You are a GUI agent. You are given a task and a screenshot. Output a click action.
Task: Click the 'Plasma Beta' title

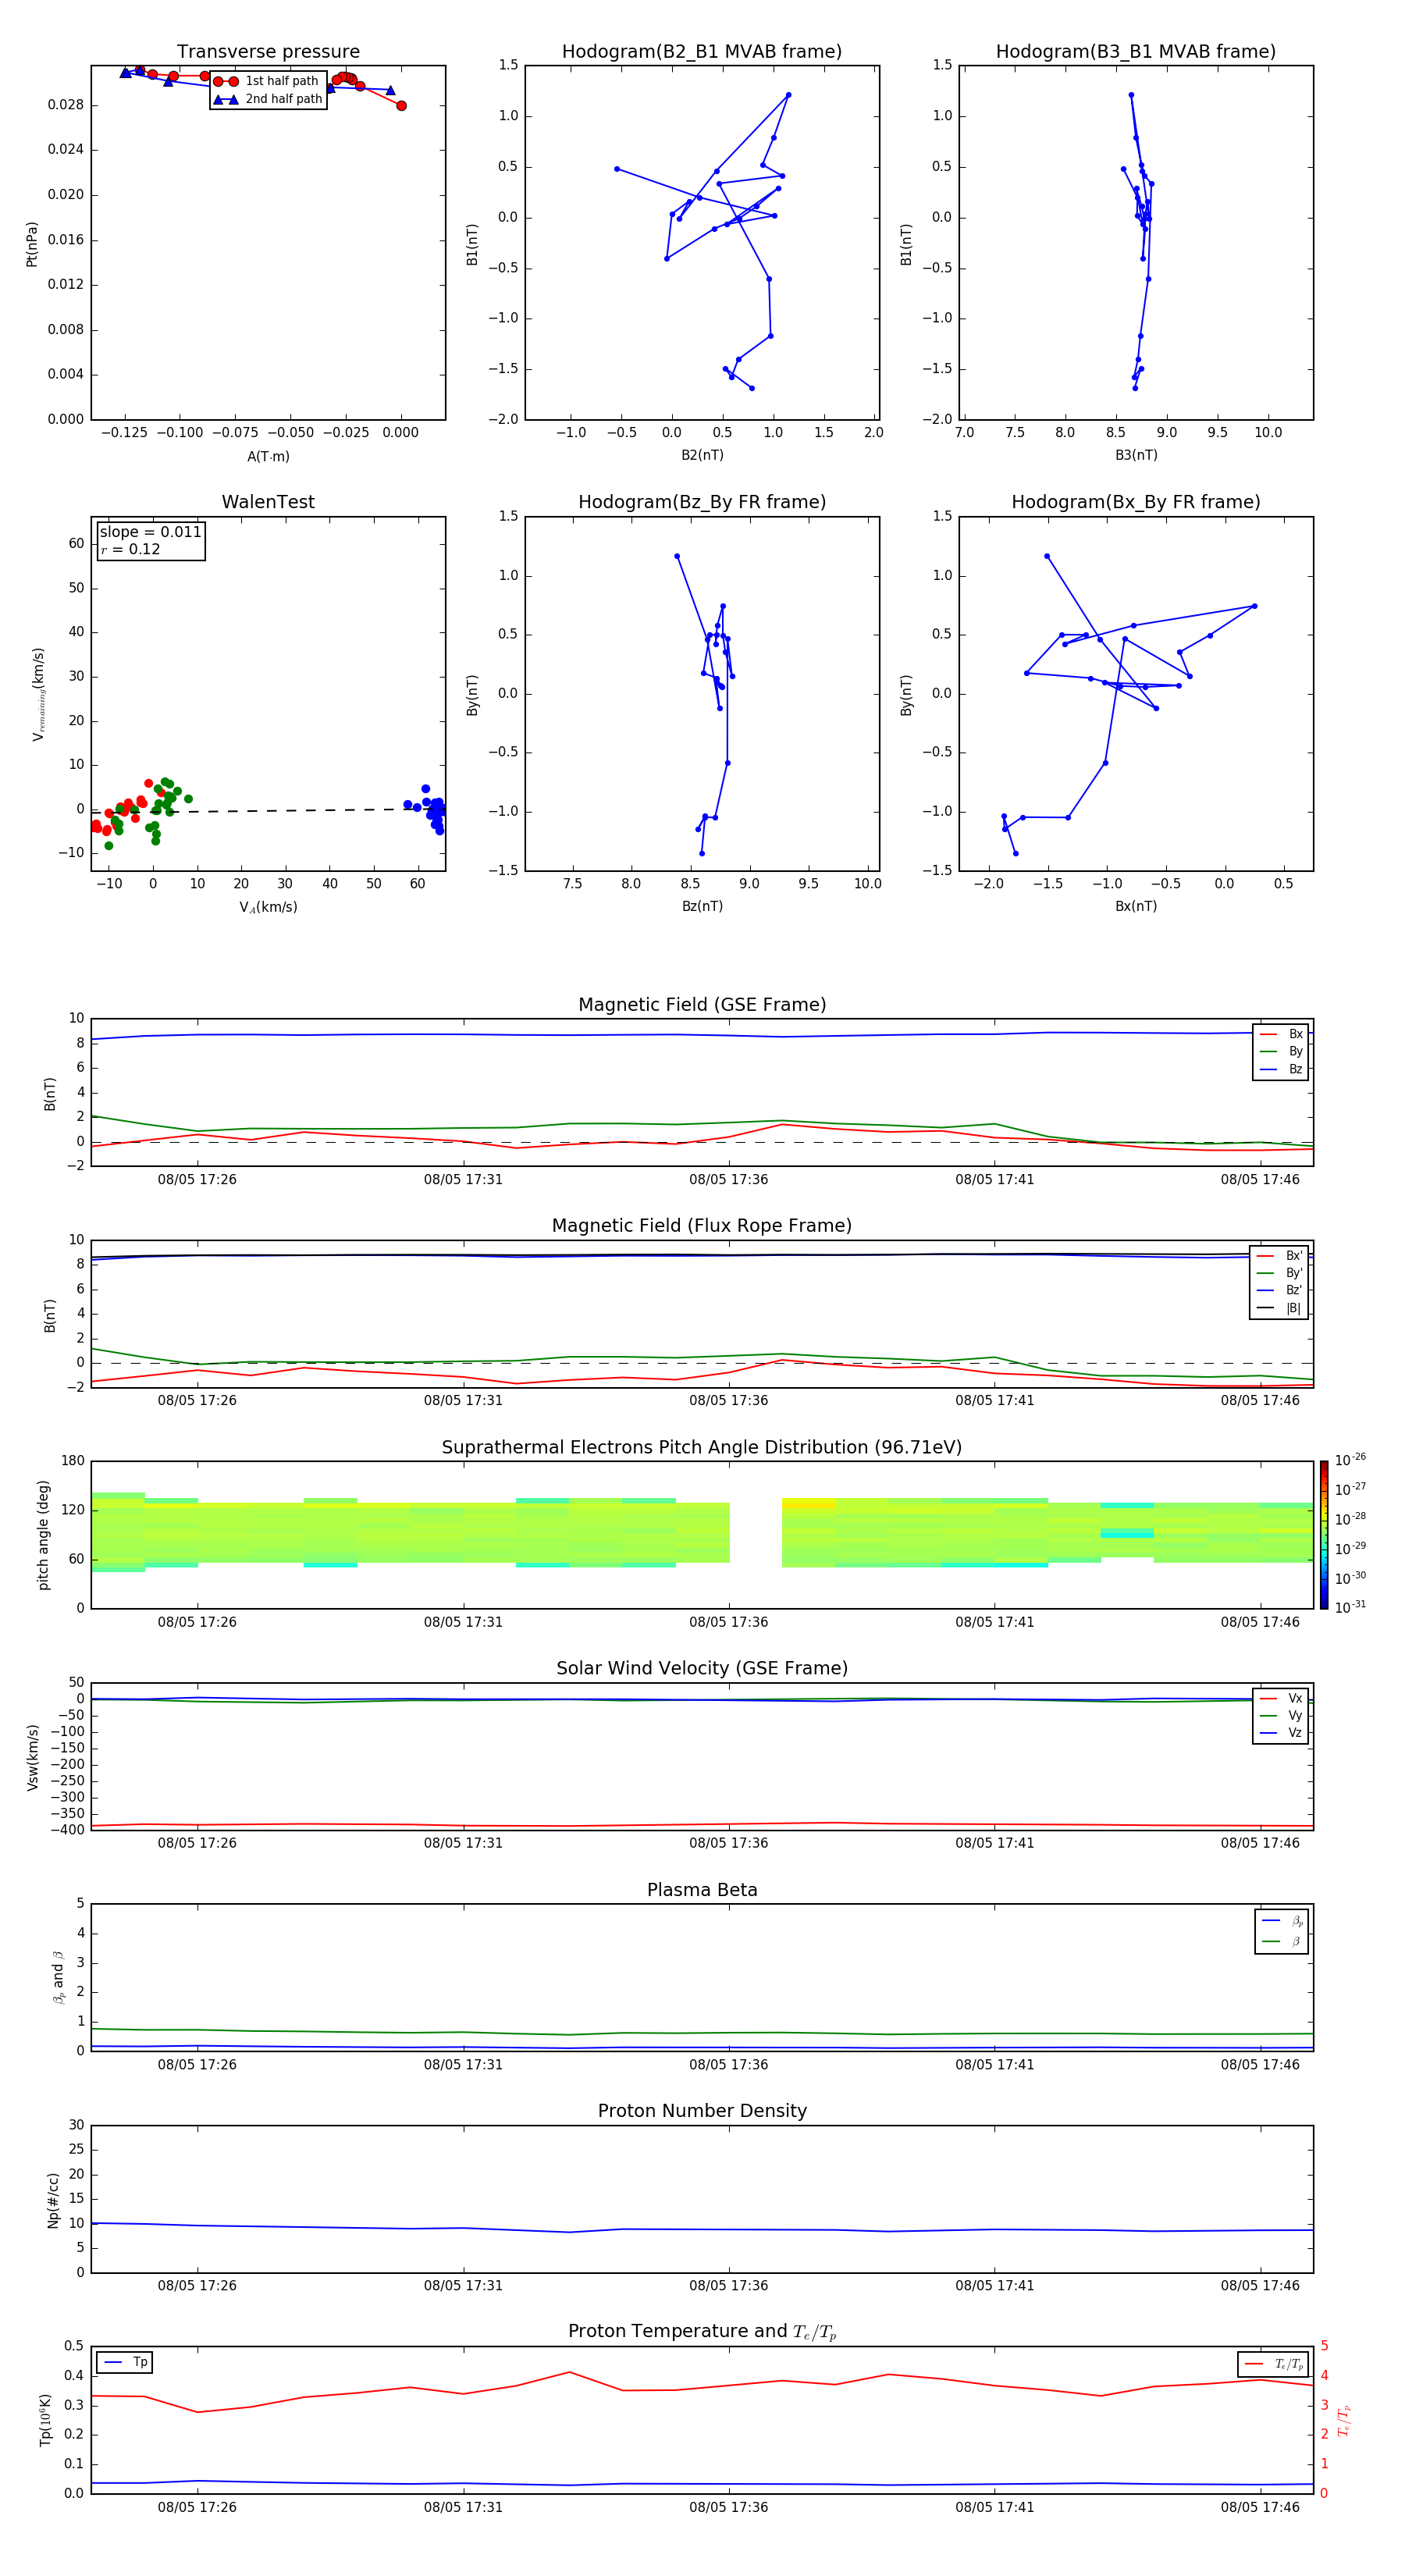pyautogui.click(x=702, y=1890)
